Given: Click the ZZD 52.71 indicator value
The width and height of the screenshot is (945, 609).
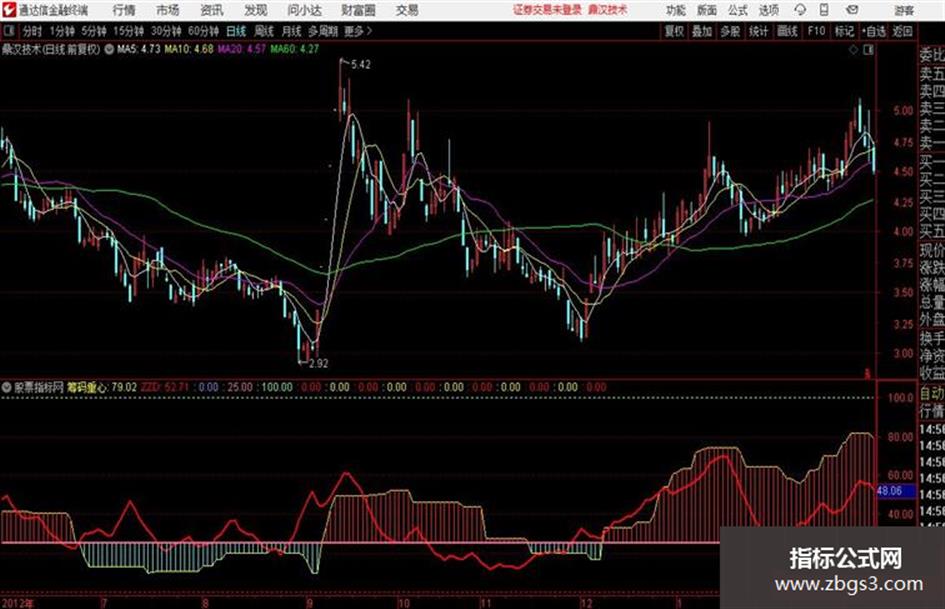Looking at the screenshot, I should [165, 387].
